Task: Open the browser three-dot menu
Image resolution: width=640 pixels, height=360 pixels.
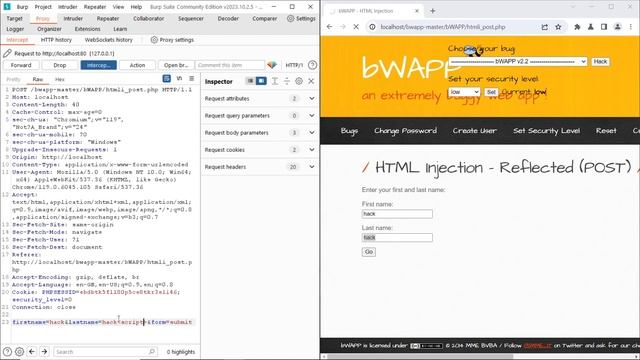Action: 631,27
